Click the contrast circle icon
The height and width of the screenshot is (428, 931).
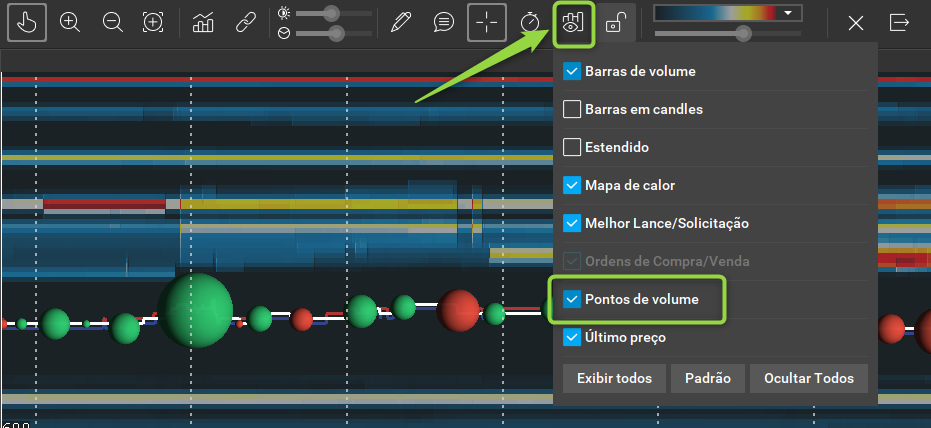(x=284, y=33)
